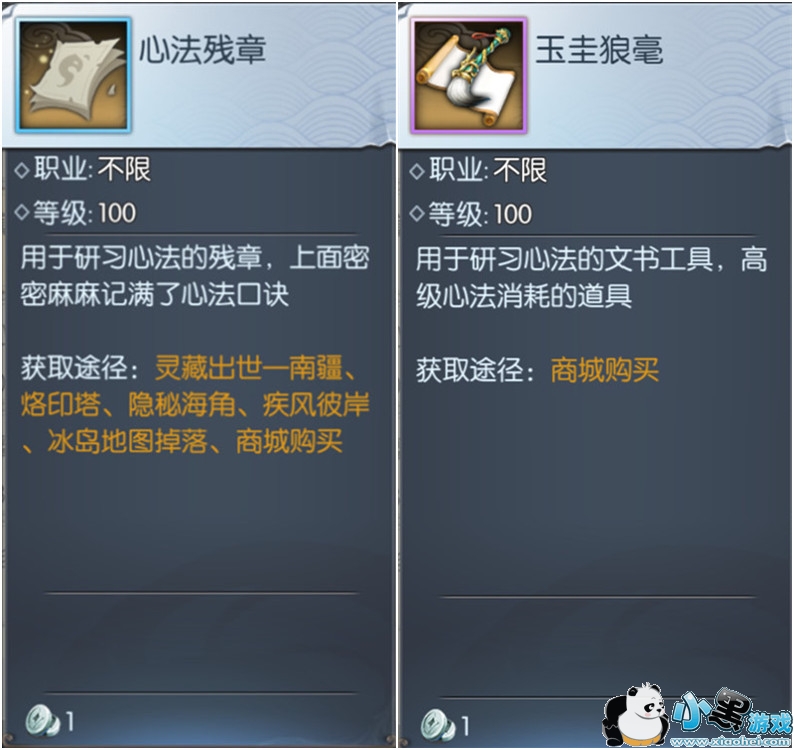Select 商城购买 link in 玉圭狼毫 panel
The width and height of the screenshot is (794, 750).
click(605, 370)
